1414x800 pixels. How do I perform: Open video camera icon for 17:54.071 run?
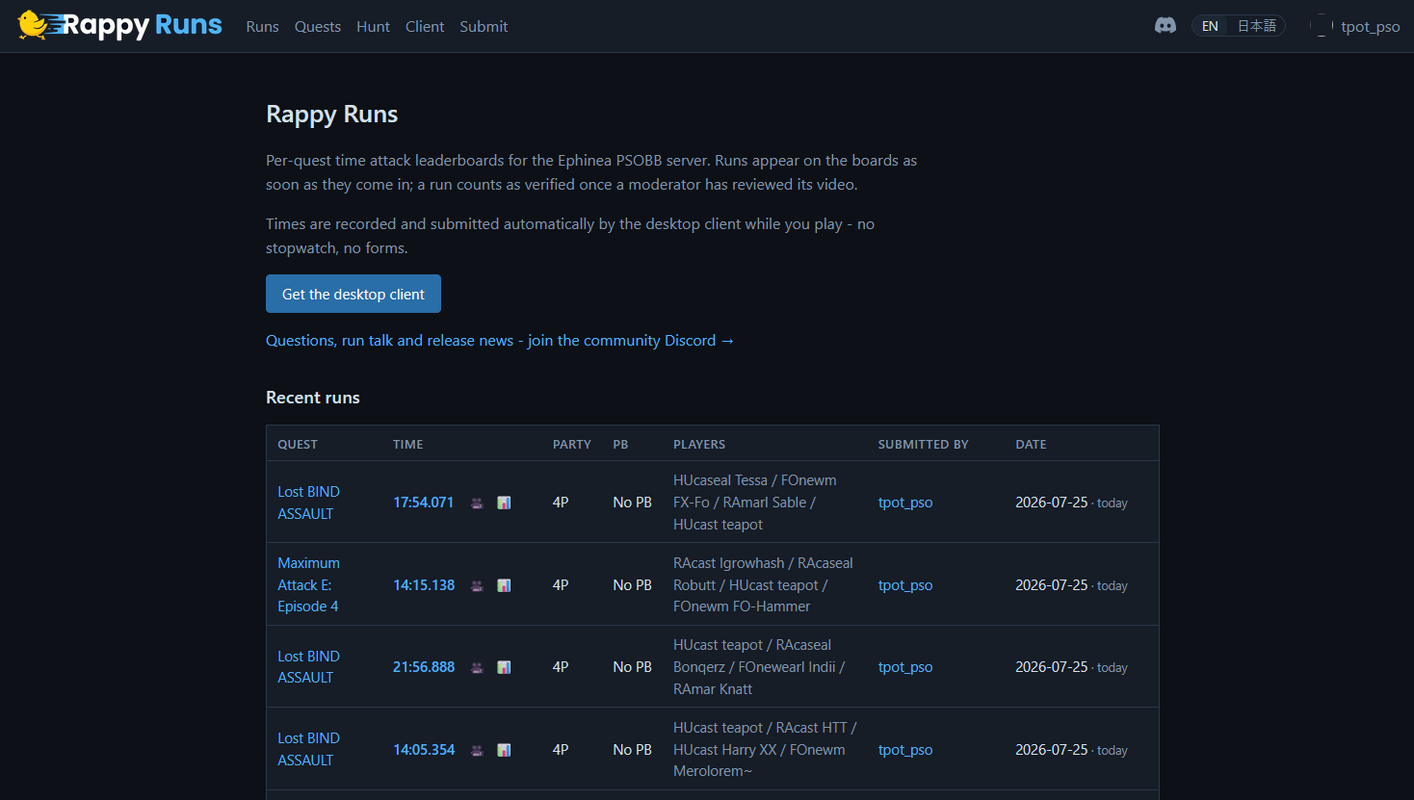click(x=477, y=503)
